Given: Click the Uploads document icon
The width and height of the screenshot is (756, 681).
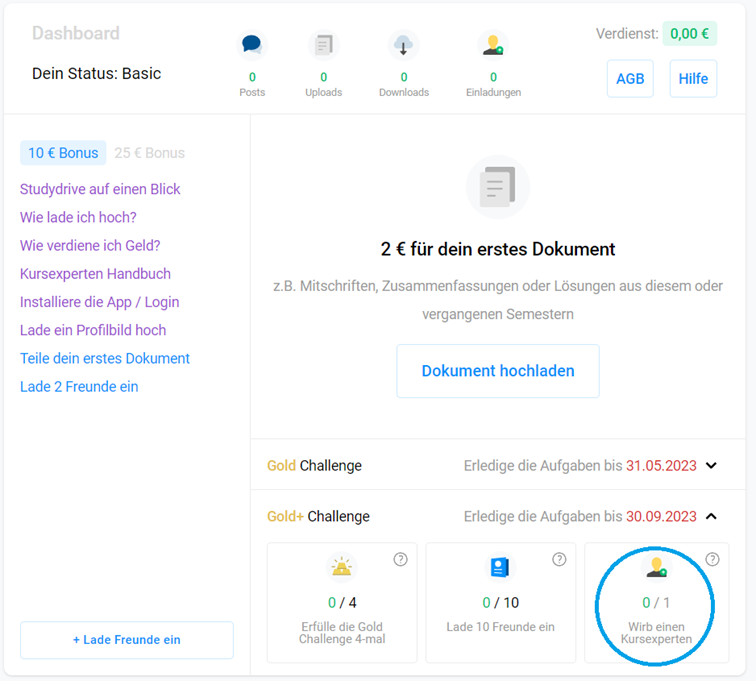Looking at the screenshot, I should [323, 45].
